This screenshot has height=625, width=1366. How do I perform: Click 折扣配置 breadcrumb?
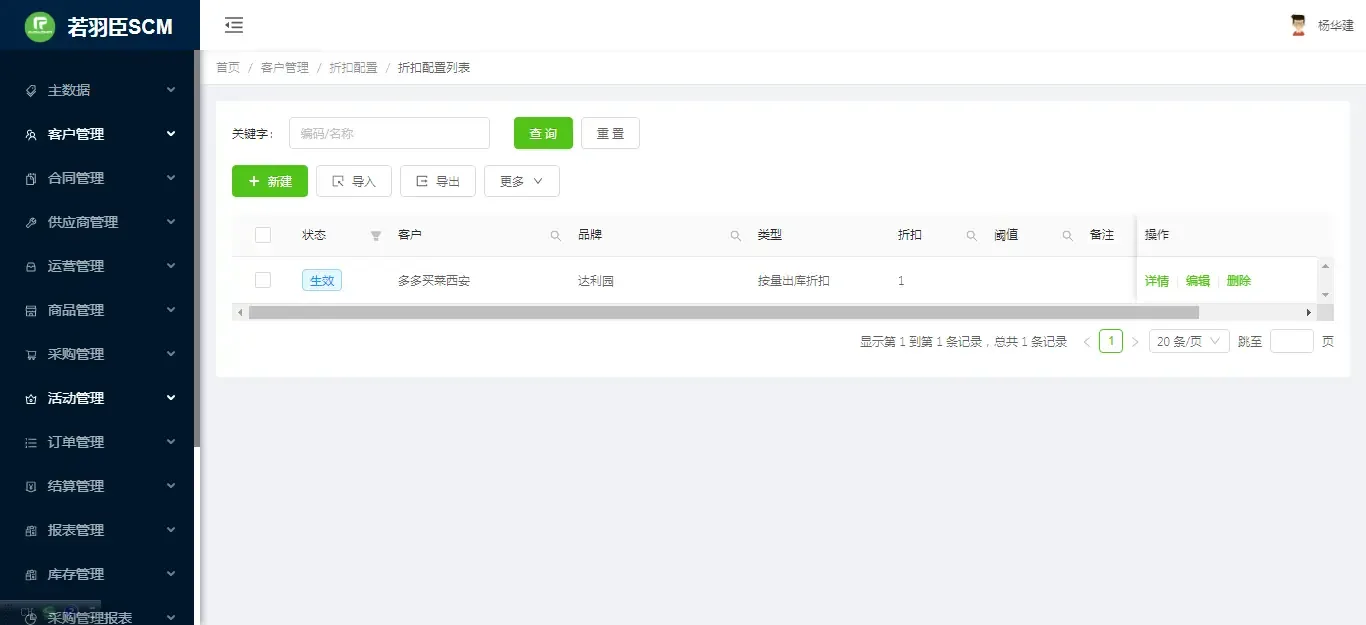point(353,68)
